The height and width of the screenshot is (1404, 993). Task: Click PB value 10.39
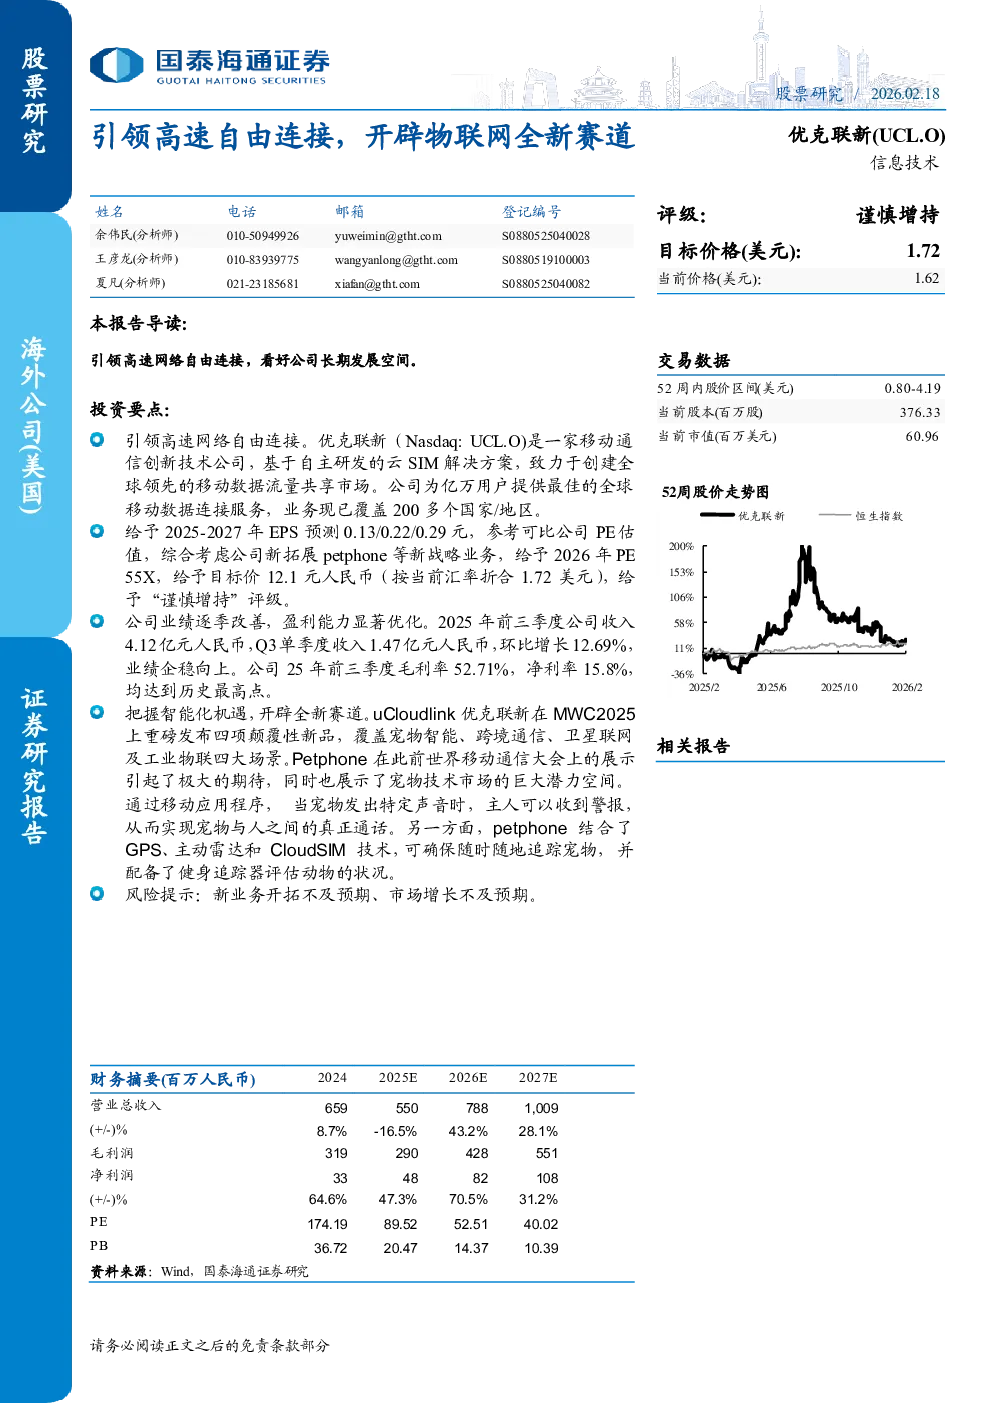point(541,1248)
